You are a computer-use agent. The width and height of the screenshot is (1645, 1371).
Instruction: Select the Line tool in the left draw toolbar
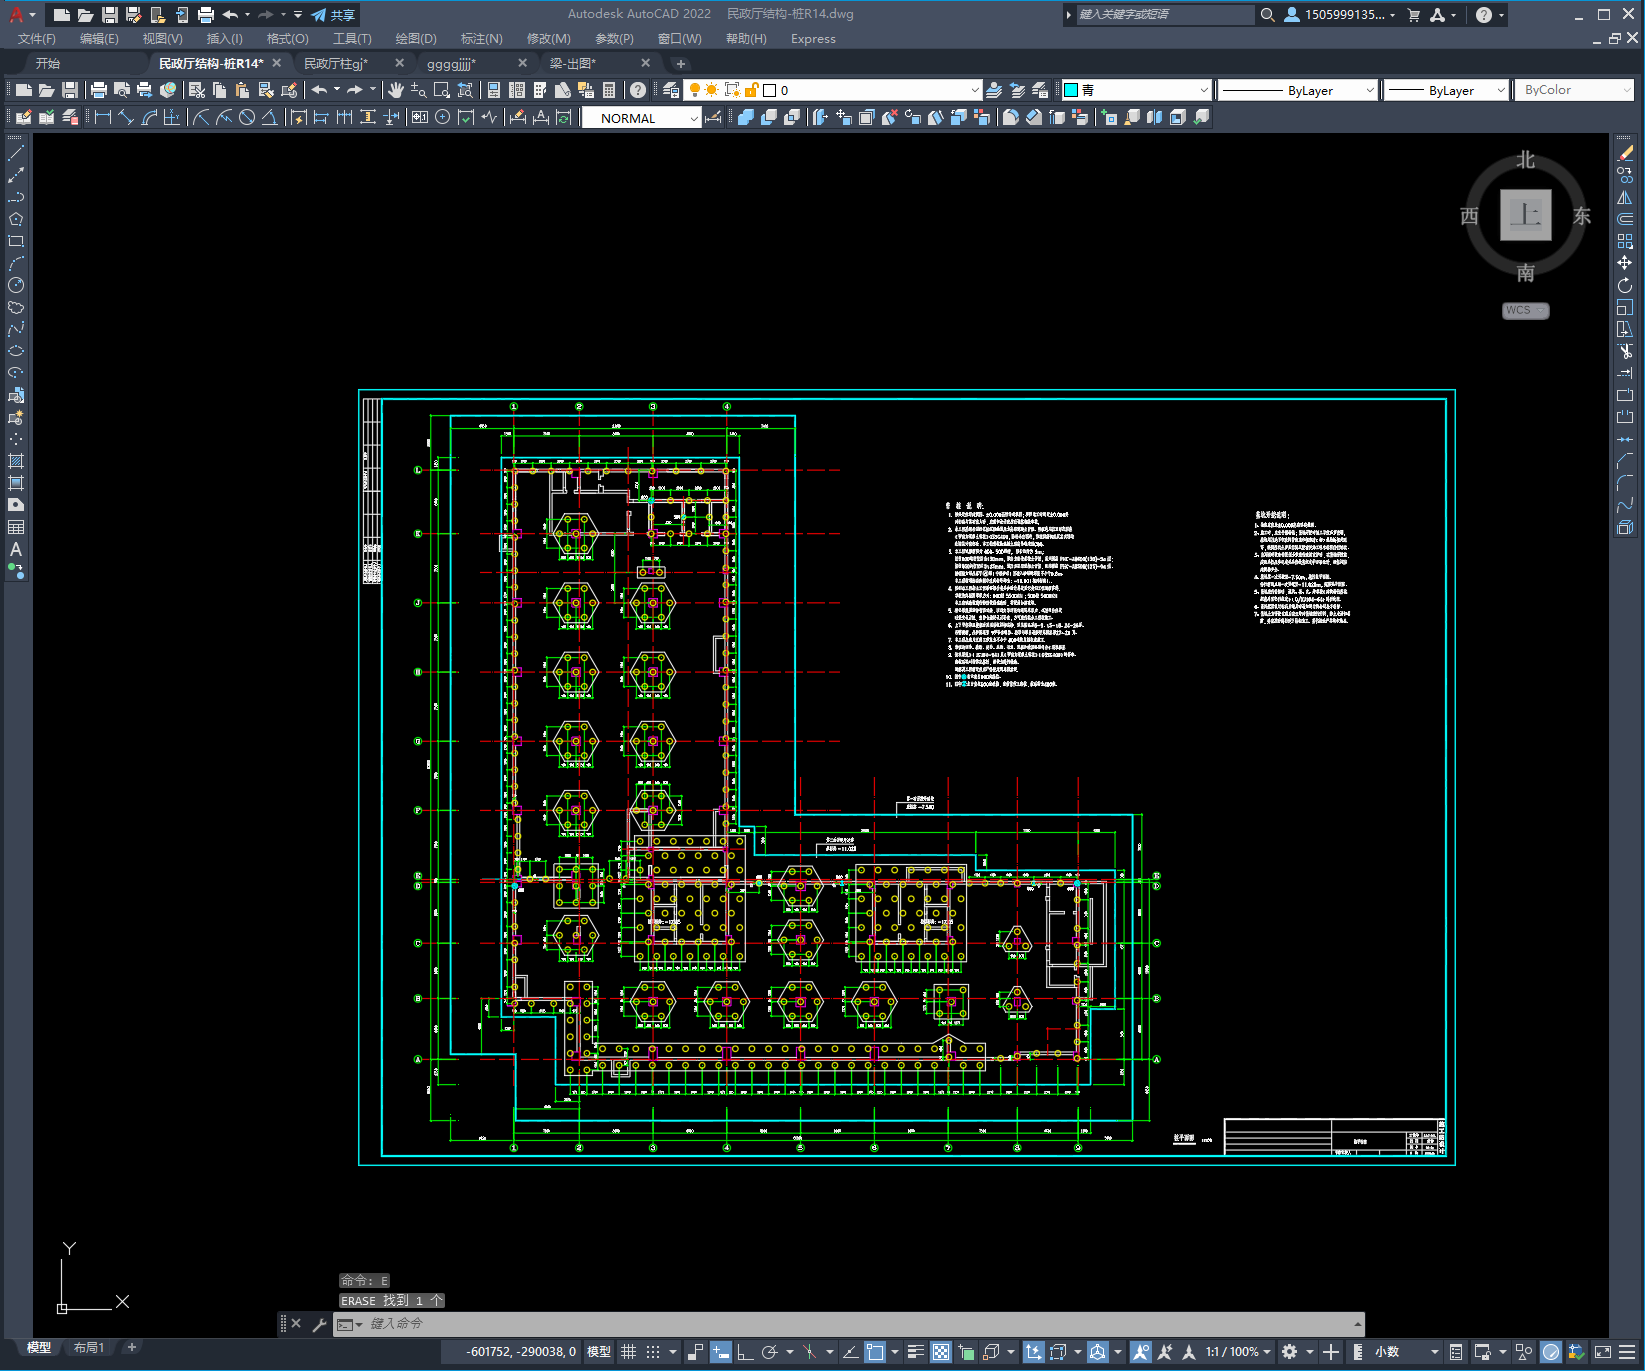tap(16, 153)
